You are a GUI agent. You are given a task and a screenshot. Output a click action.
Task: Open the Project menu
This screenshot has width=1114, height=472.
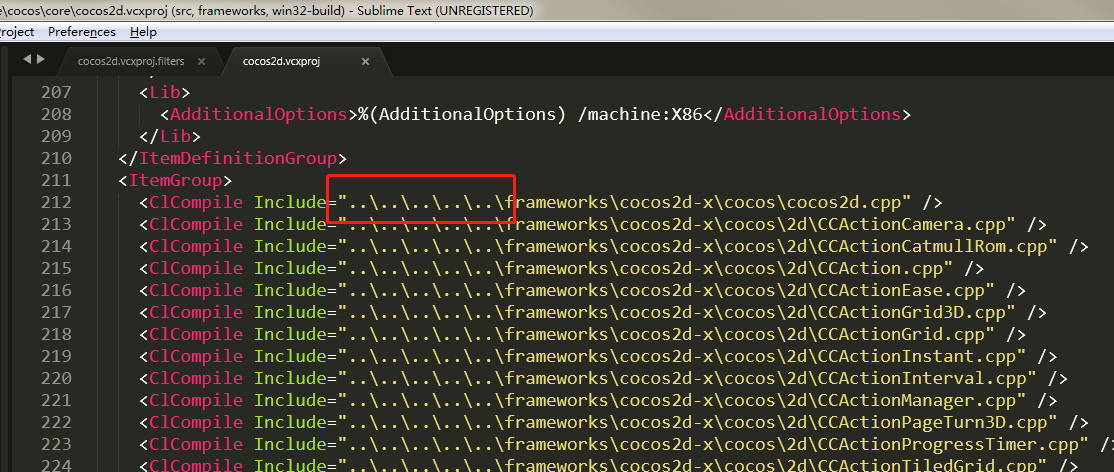pos(17,32)
